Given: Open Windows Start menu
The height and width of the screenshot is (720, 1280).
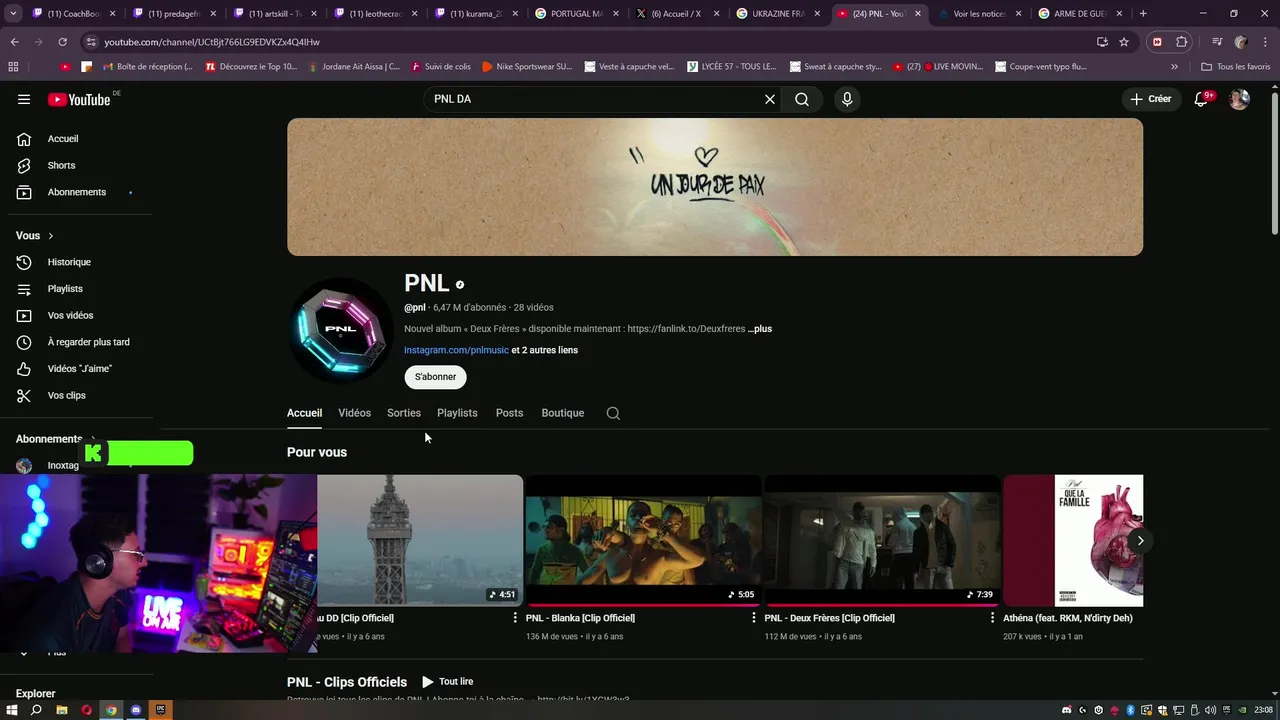Looking at the screenshot, I should 12,710.
